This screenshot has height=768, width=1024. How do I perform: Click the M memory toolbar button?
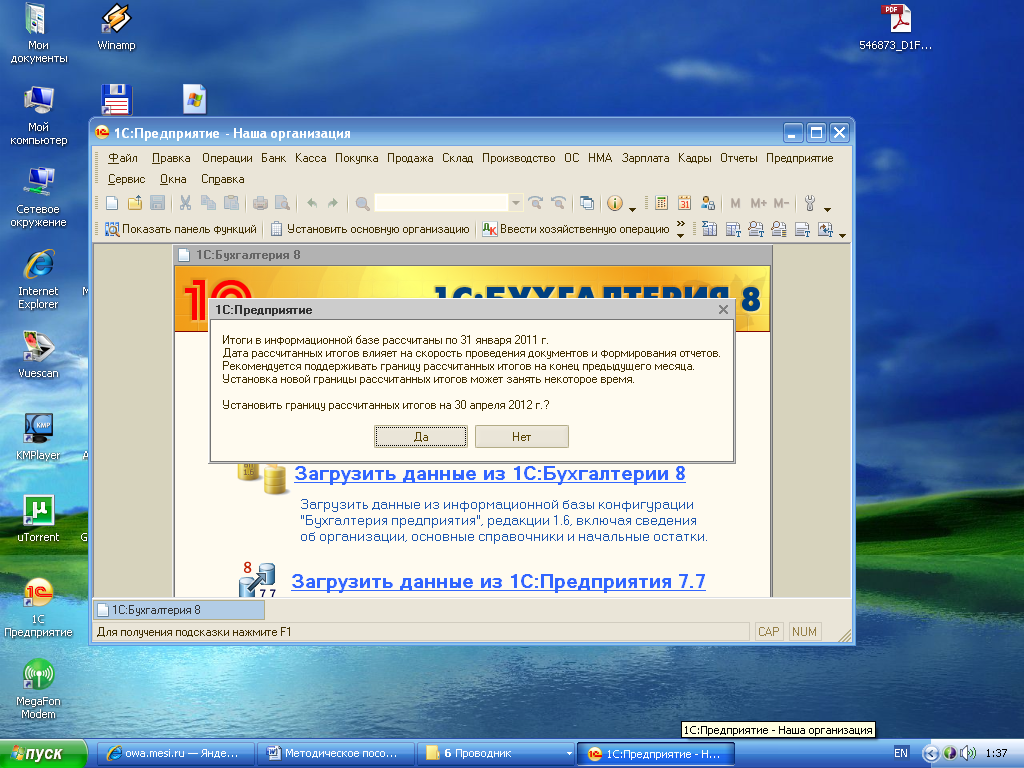[x=735, y=203]
